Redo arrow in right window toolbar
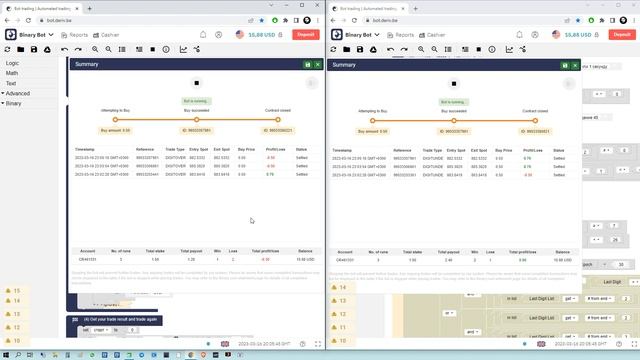 click(x=404, y=49)
